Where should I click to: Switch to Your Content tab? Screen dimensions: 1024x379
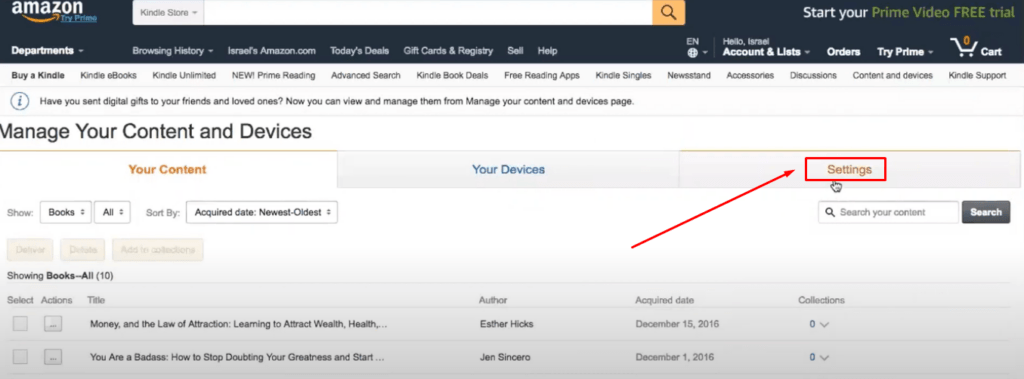[x=168, y=170]
